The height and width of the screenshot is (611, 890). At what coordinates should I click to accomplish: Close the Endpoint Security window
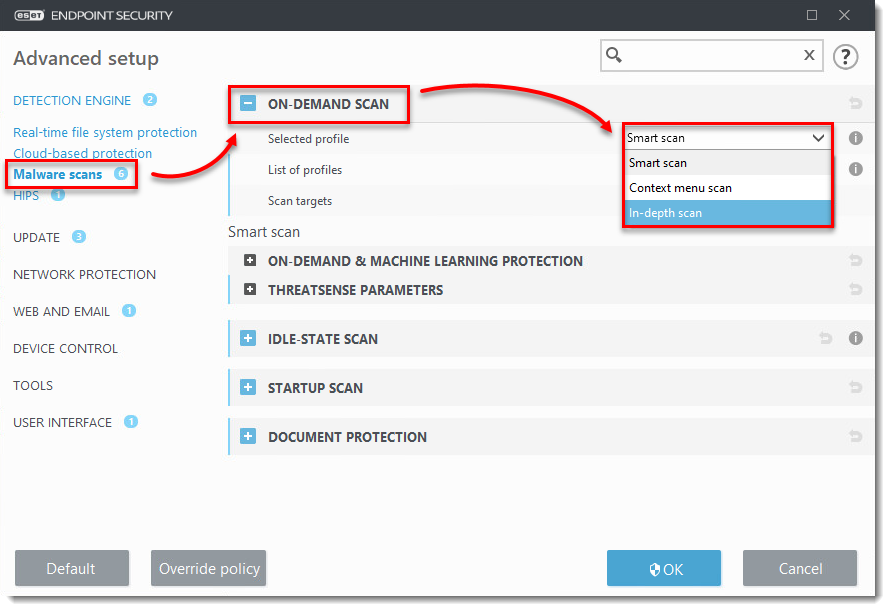point(844,15)
